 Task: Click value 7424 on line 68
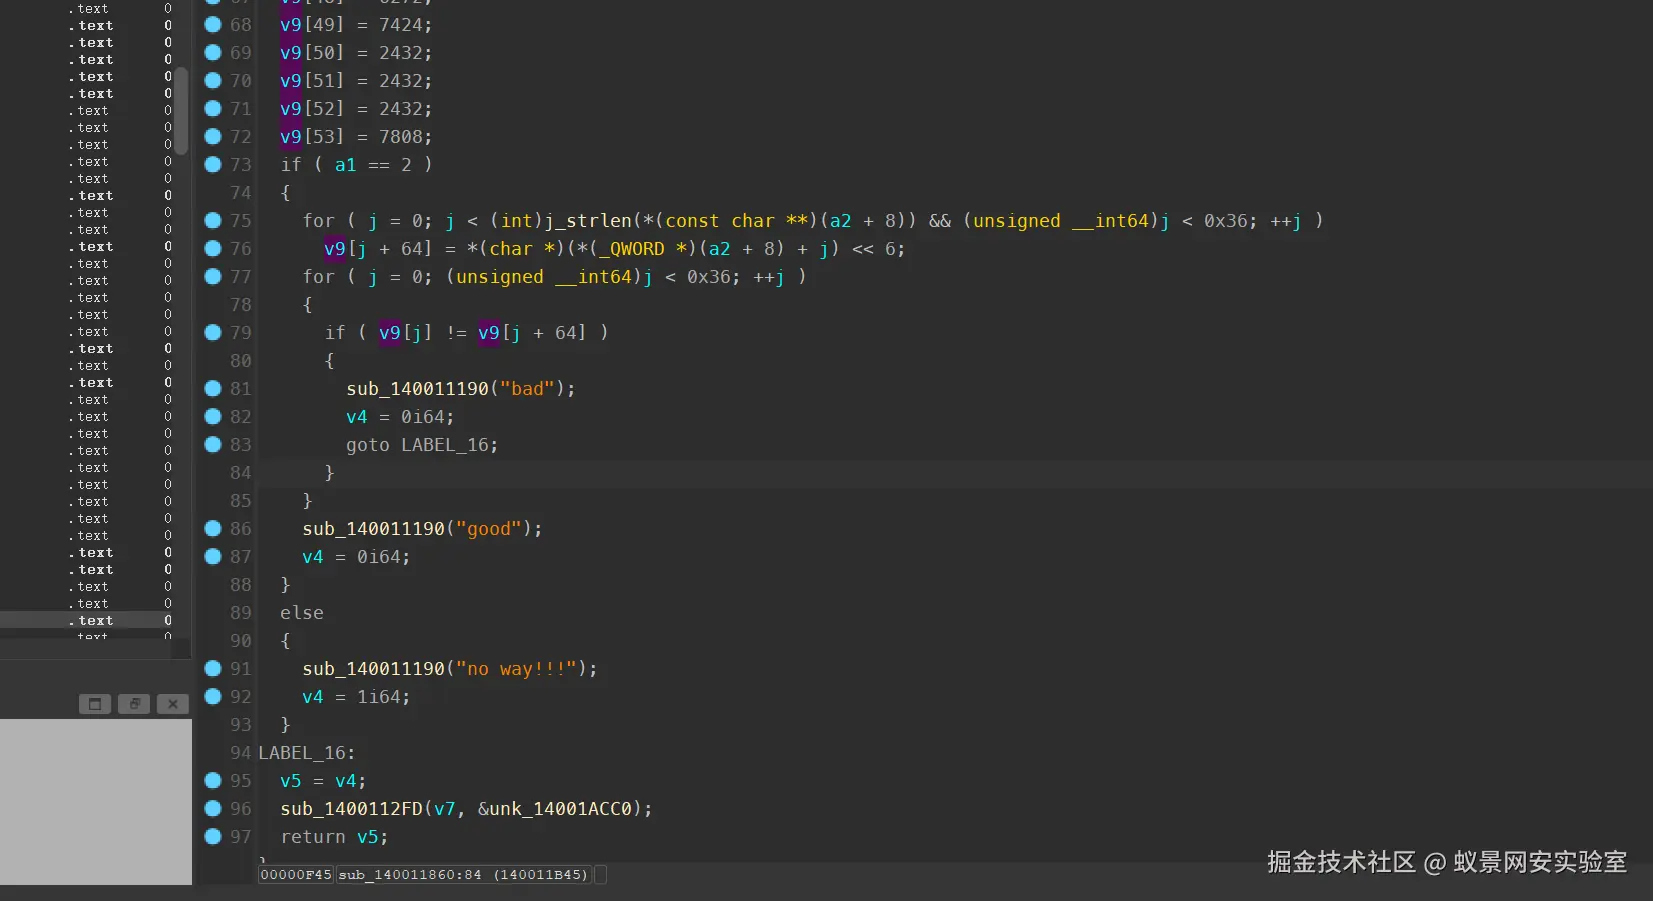[400, 24]
